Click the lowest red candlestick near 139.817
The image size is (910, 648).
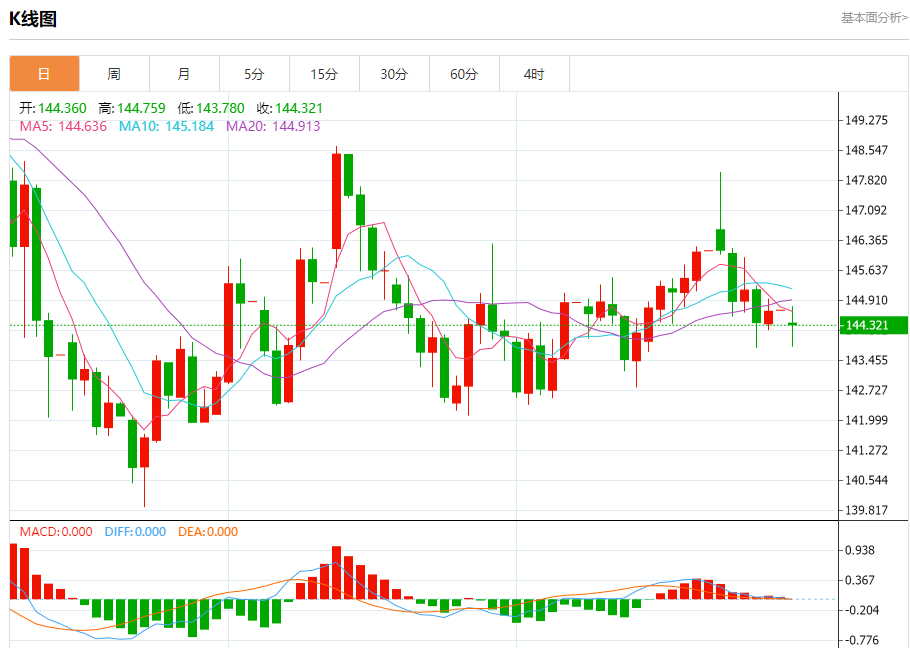point(145,452)
